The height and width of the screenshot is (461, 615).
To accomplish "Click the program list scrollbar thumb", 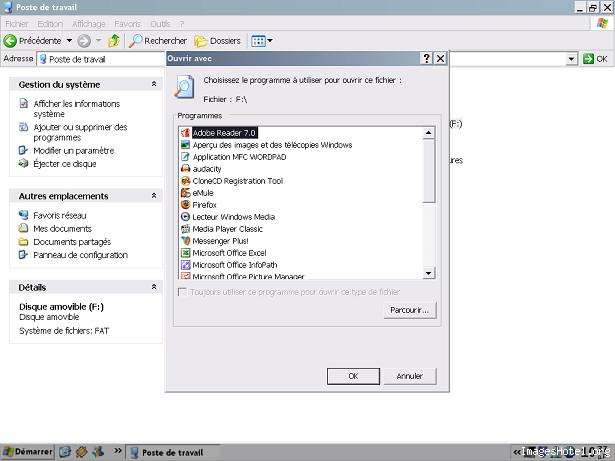I will pyautogui.click(x=429, y=171).
